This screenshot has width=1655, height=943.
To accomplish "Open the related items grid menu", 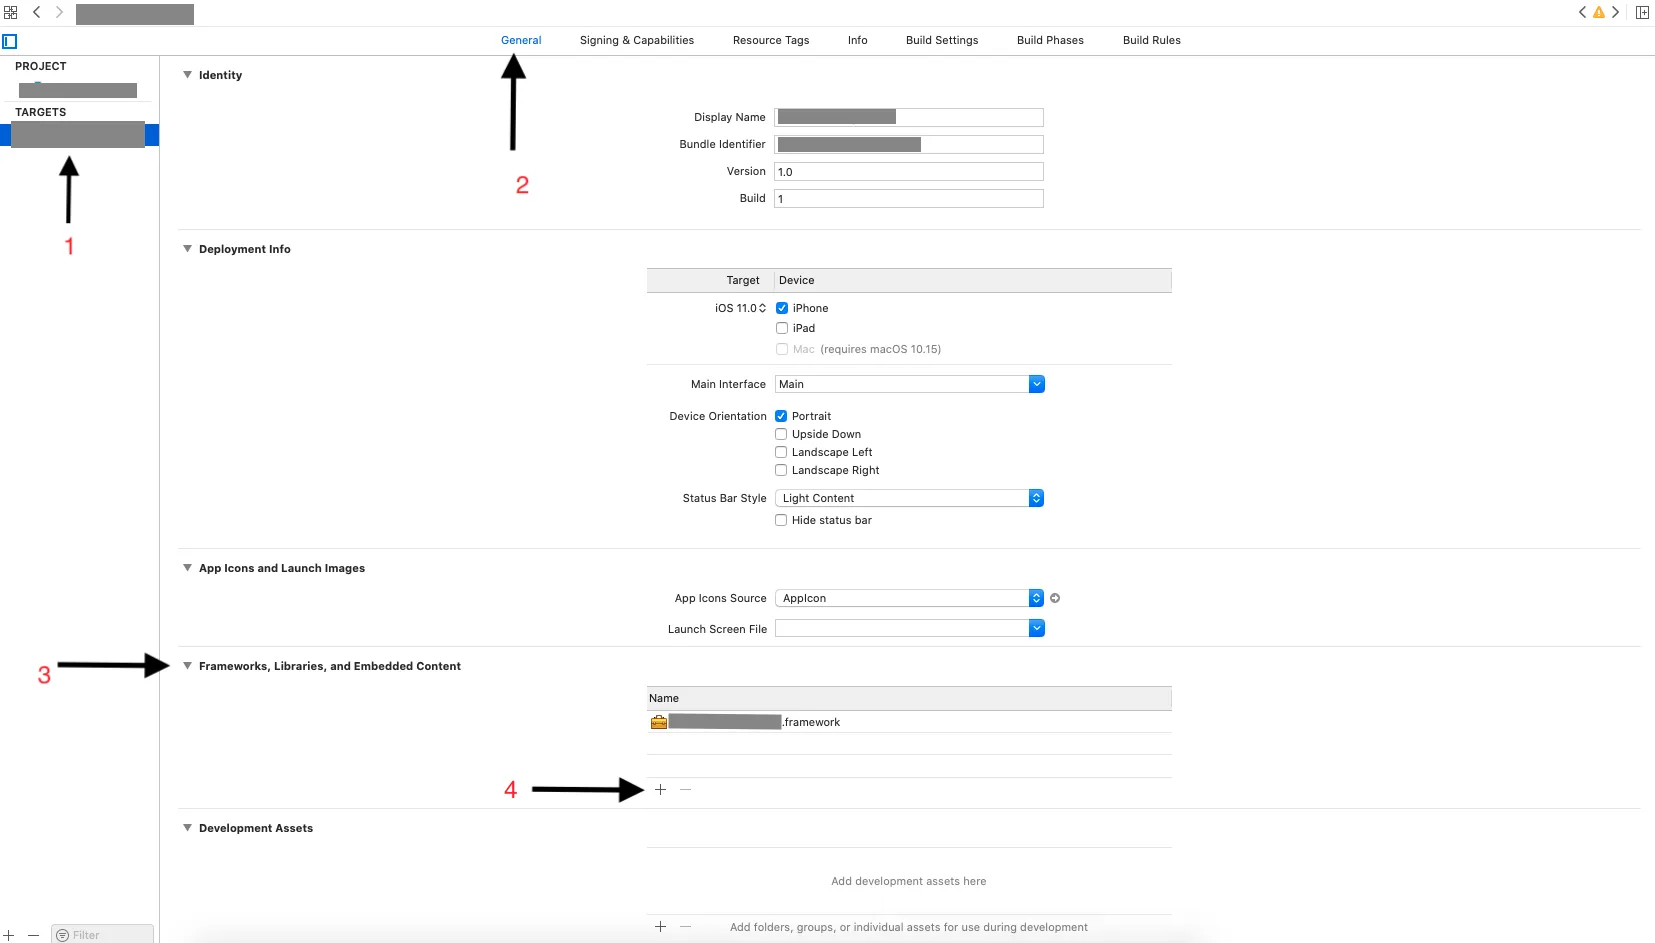I will [x=11, y=13].
